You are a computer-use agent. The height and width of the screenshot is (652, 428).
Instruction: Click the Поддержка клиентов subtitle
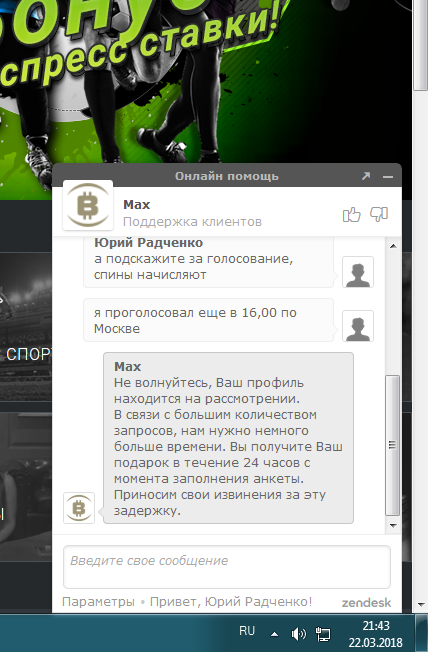click(192, 222)
